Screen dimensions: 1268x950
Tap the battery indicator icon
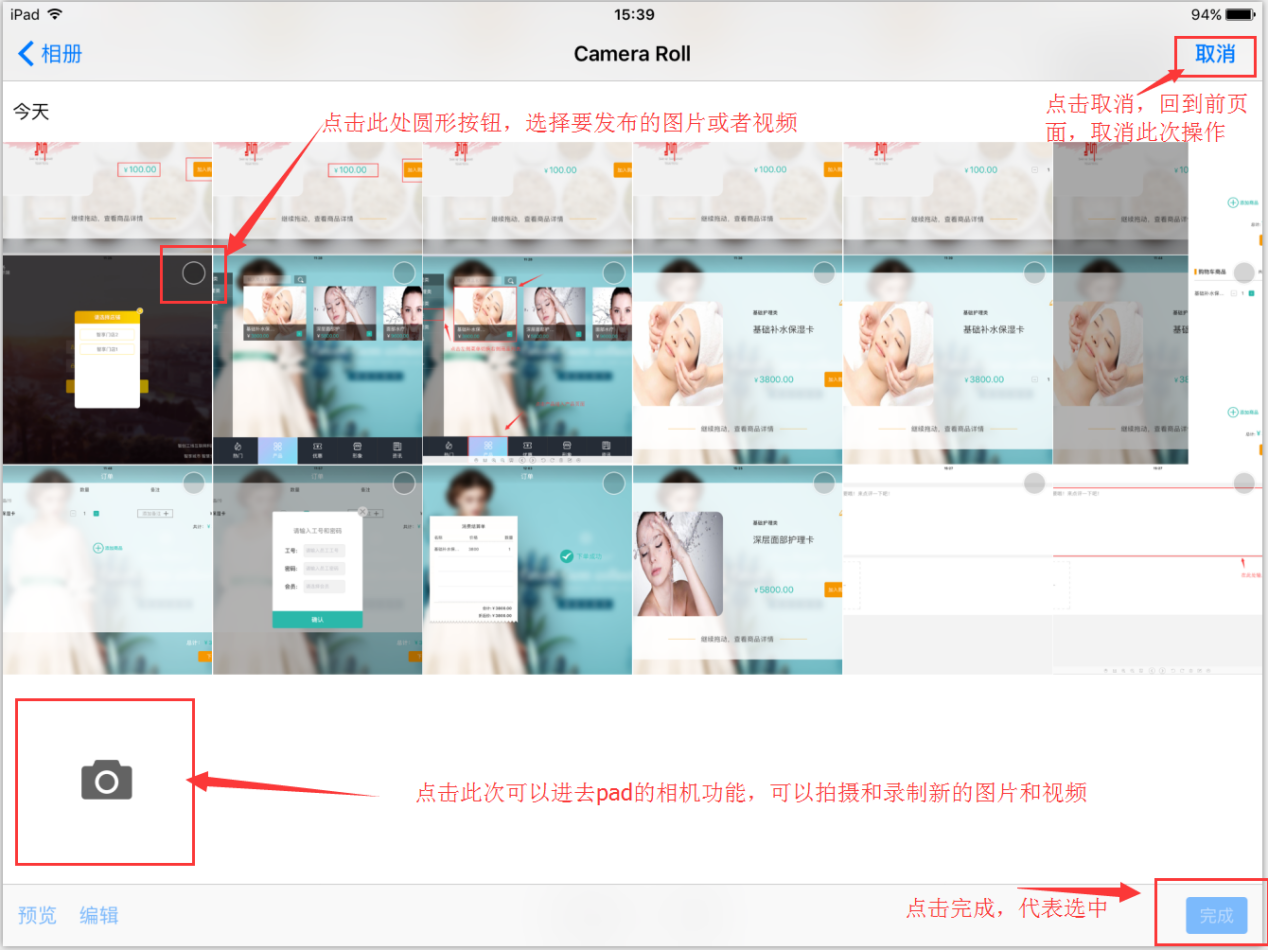coord(1240,14)
